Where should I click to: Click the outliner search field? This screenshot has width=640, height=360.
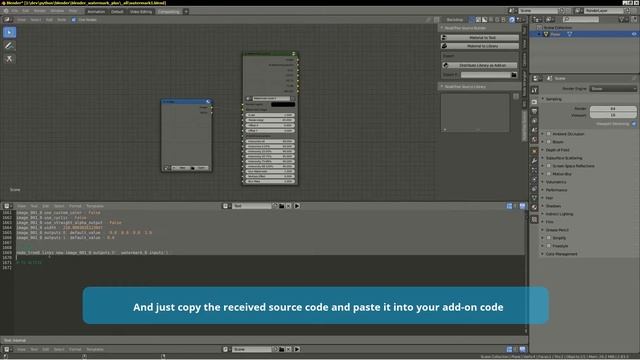[580, 20]
